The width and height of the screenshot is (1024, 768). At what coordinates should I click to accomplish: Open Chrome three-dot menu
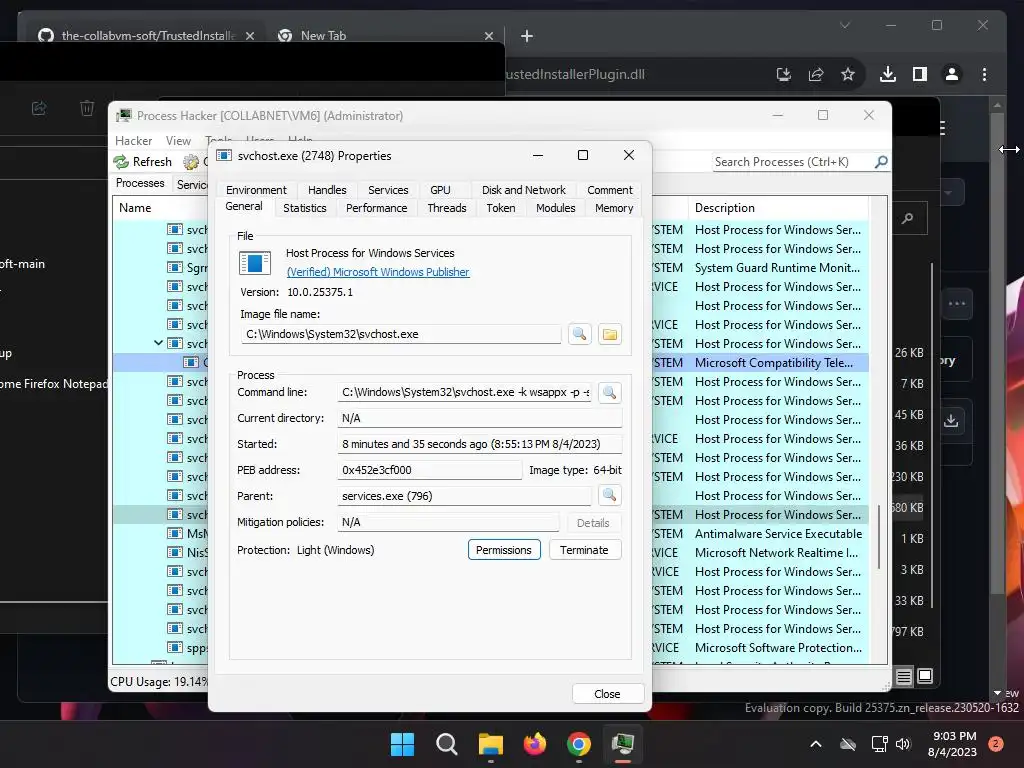tap(984, 74)
